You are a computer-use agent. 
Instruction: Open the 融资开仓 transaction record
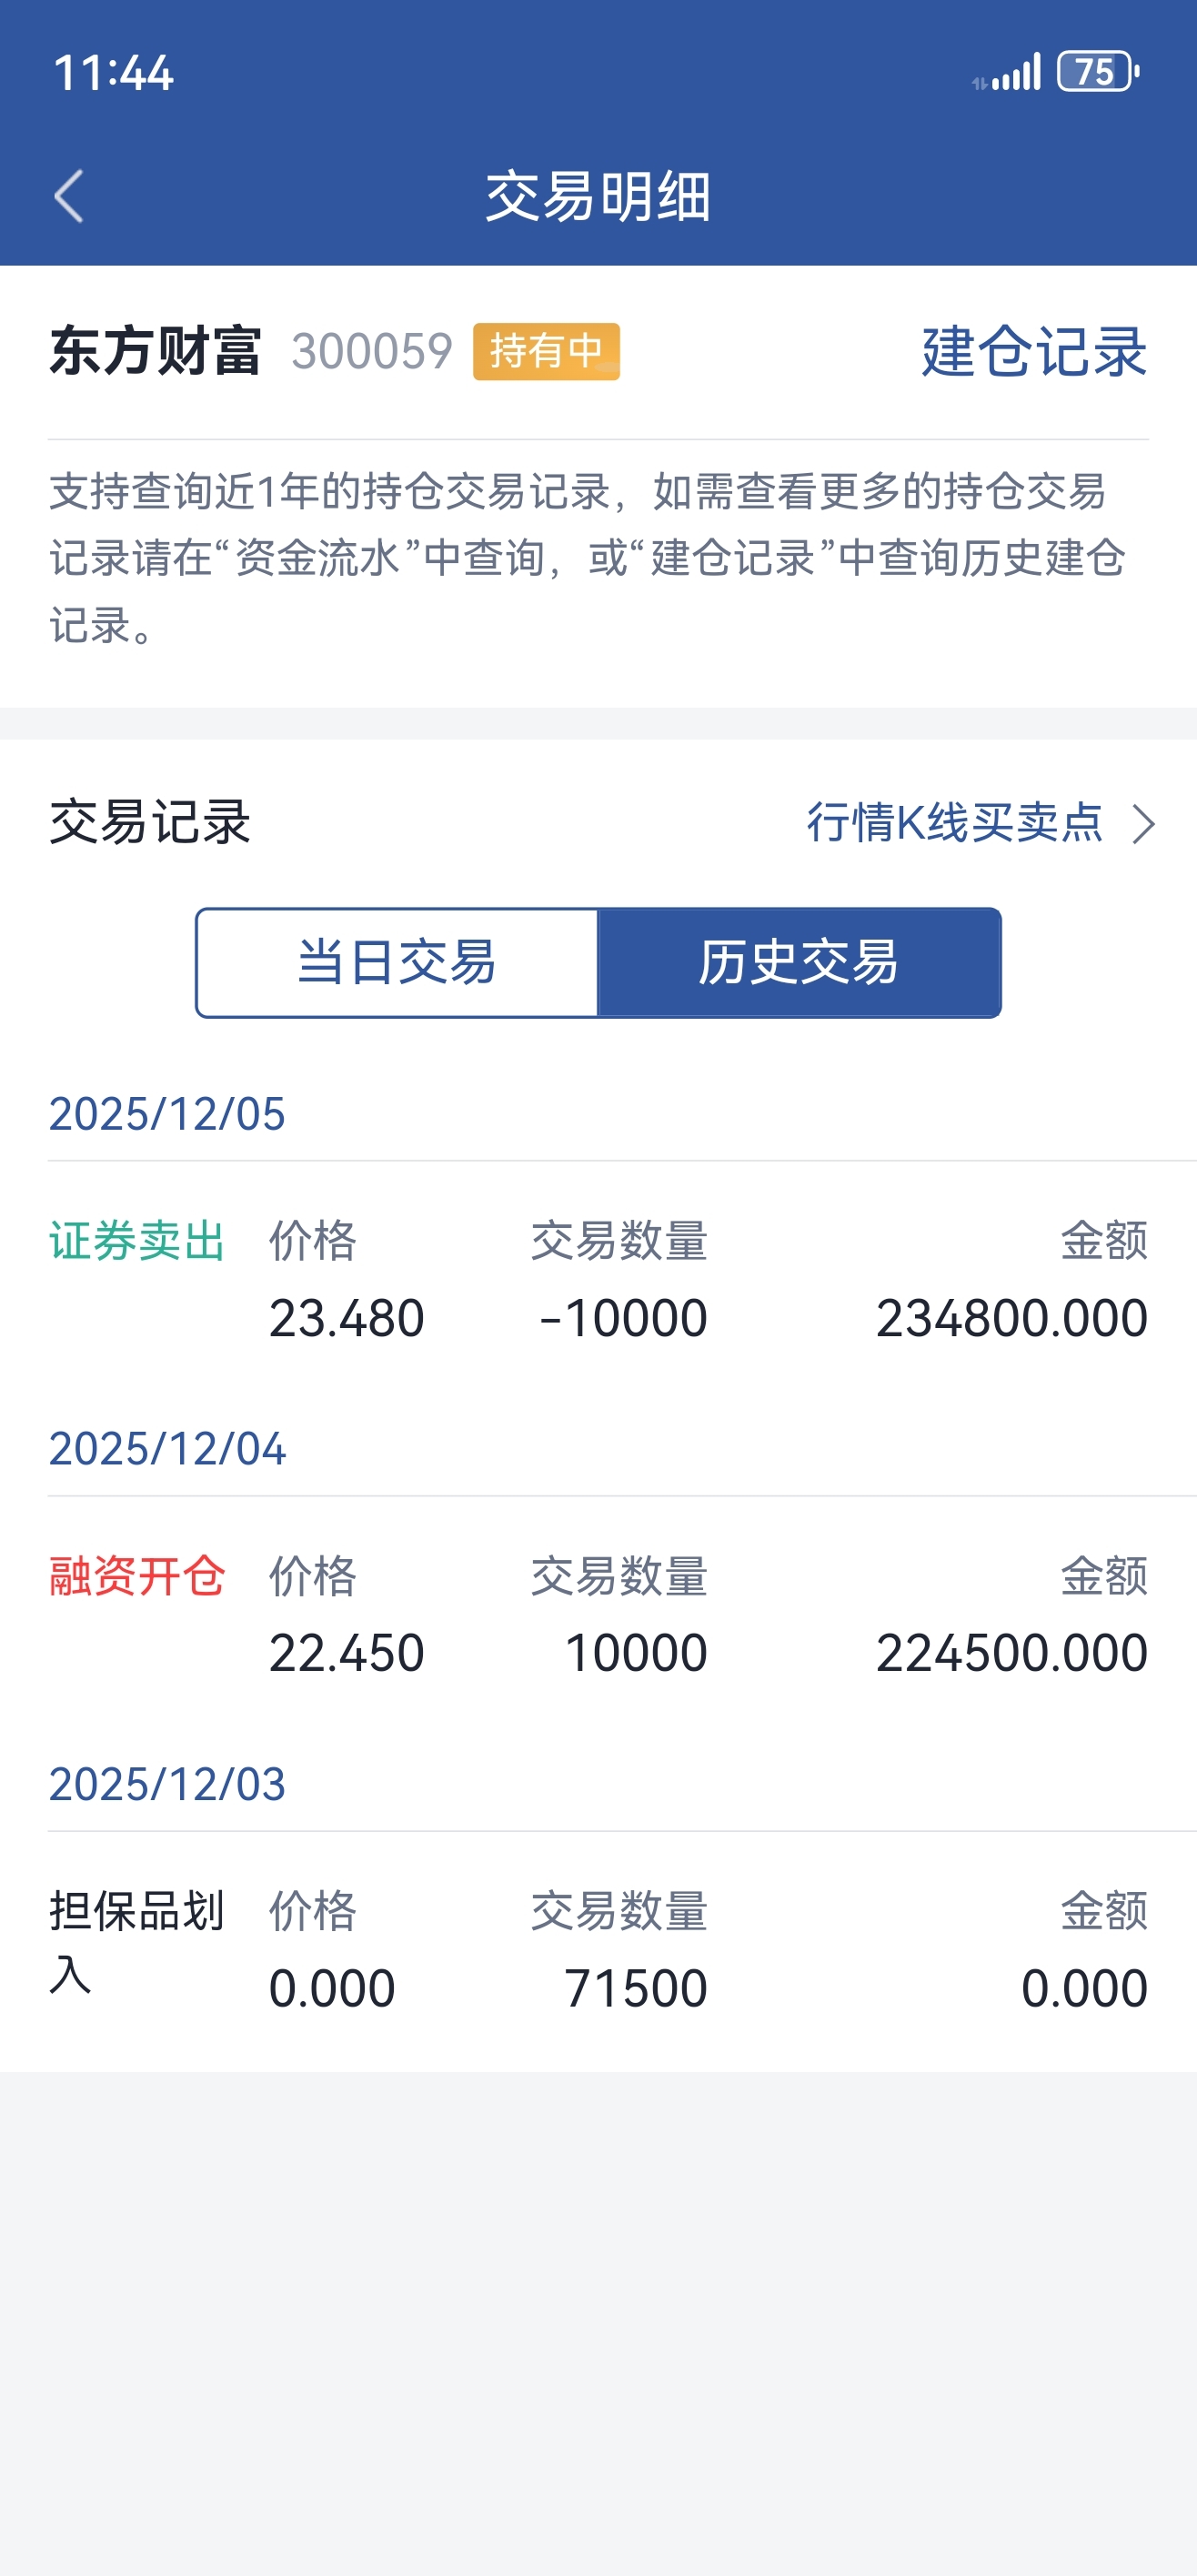(137, 1576)
